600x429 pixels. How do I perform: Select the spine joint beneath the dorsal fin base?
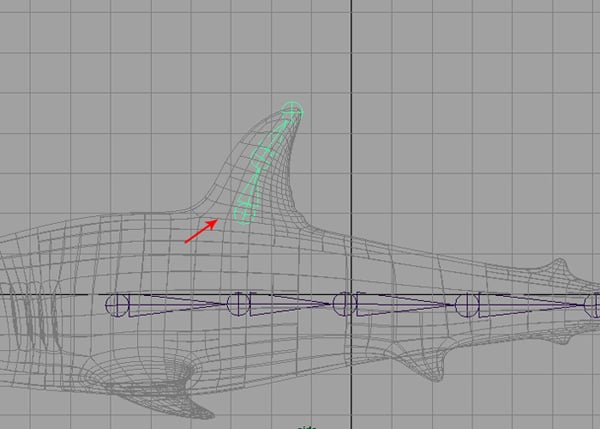239,304
